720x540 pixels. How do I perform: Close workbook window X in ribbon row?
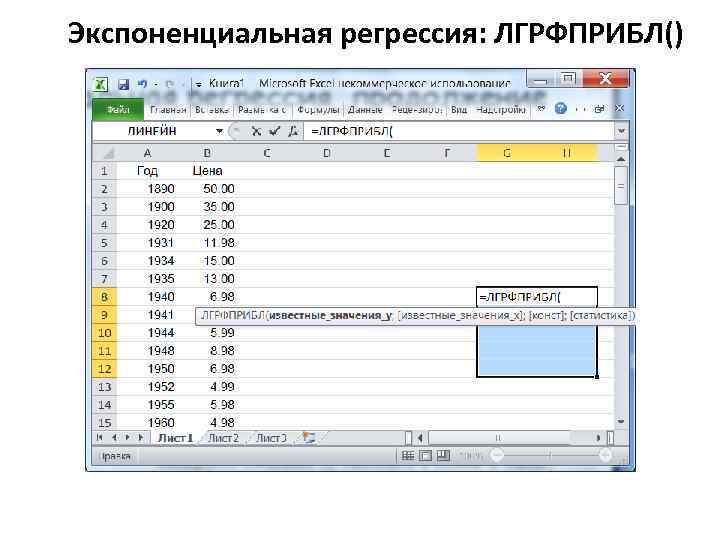tap(619, 108)
